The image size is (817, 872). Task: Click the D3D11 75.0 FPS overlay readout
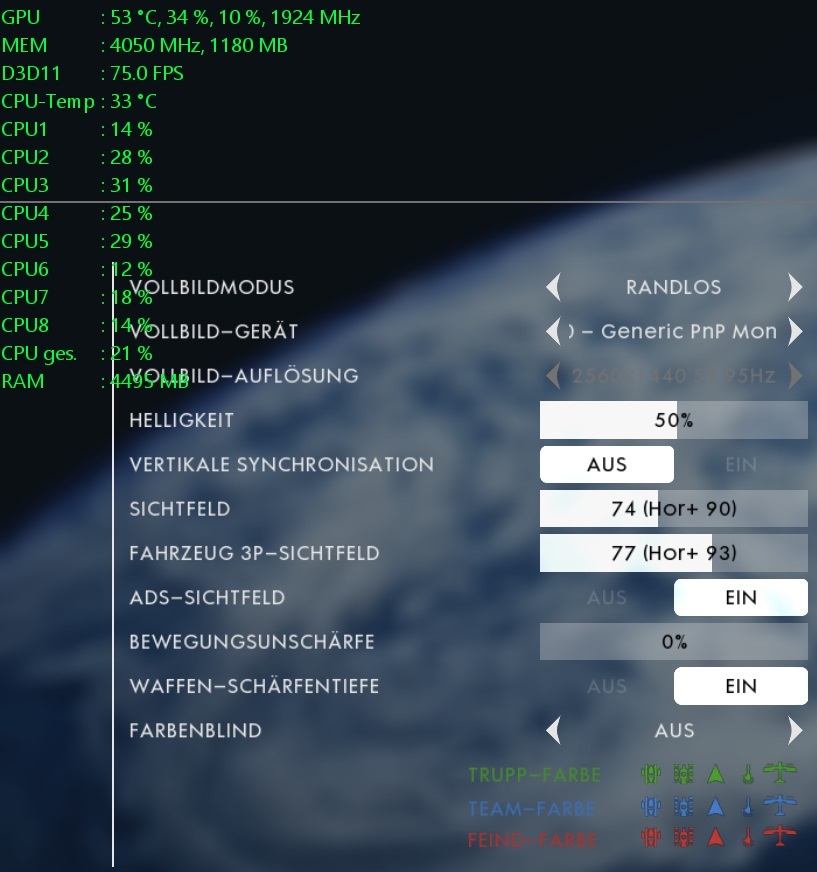[92, 73]
